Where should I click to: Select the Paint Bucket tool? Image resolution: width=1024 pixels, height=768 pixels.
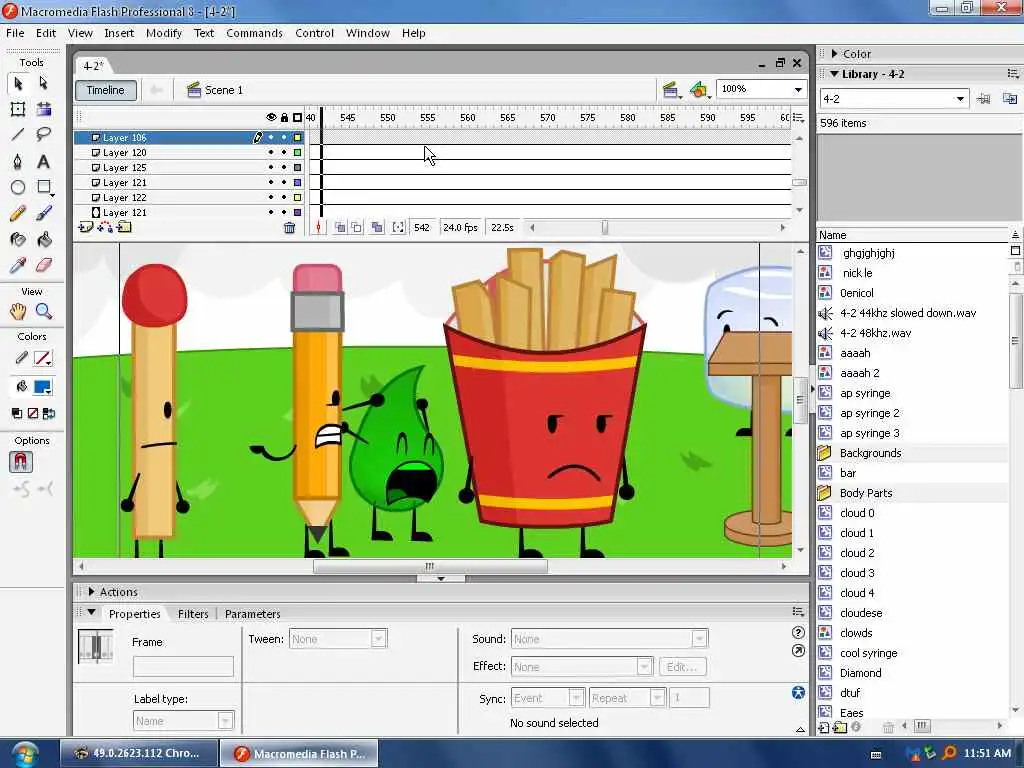point(44,240)
